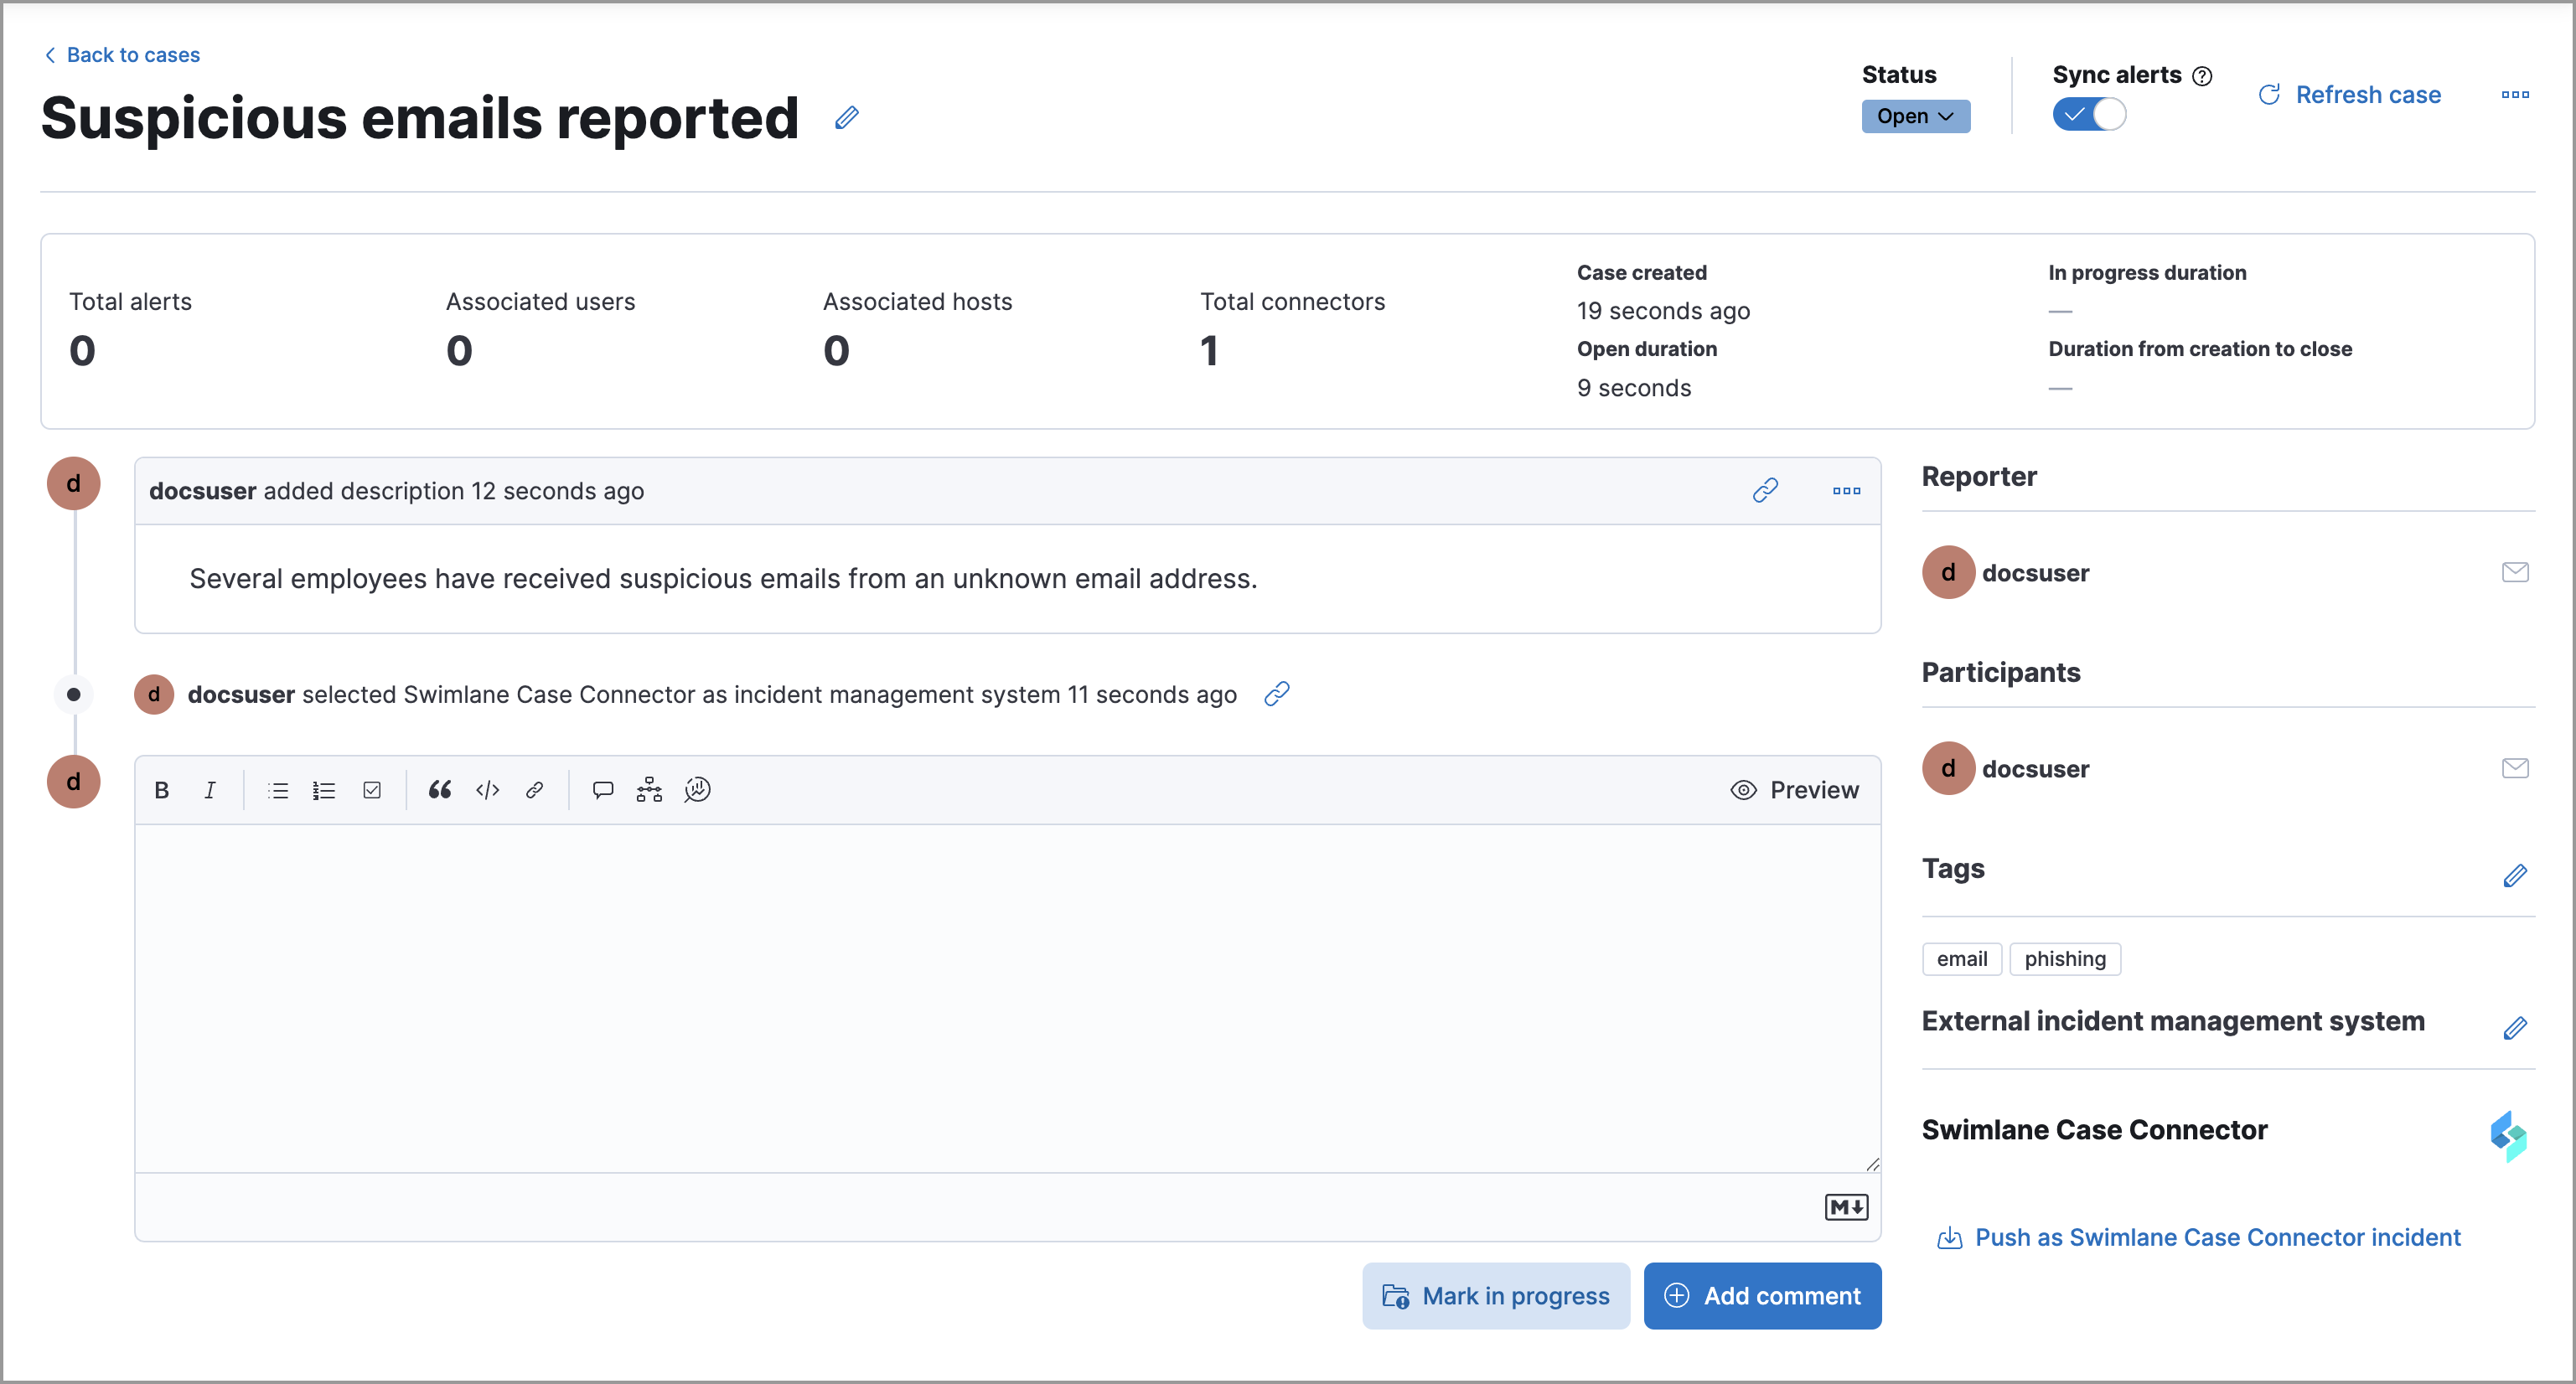
Task: Insert a task list checkbox
Action: point(372,790)
